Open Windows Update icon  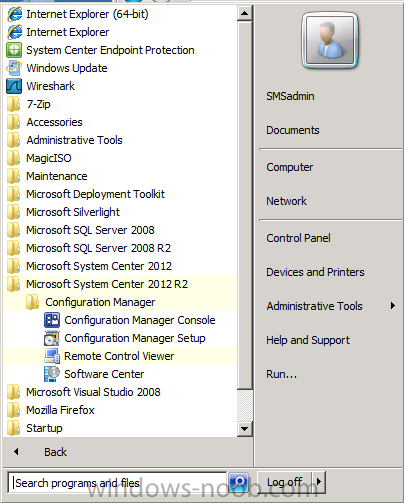(14, 68)
